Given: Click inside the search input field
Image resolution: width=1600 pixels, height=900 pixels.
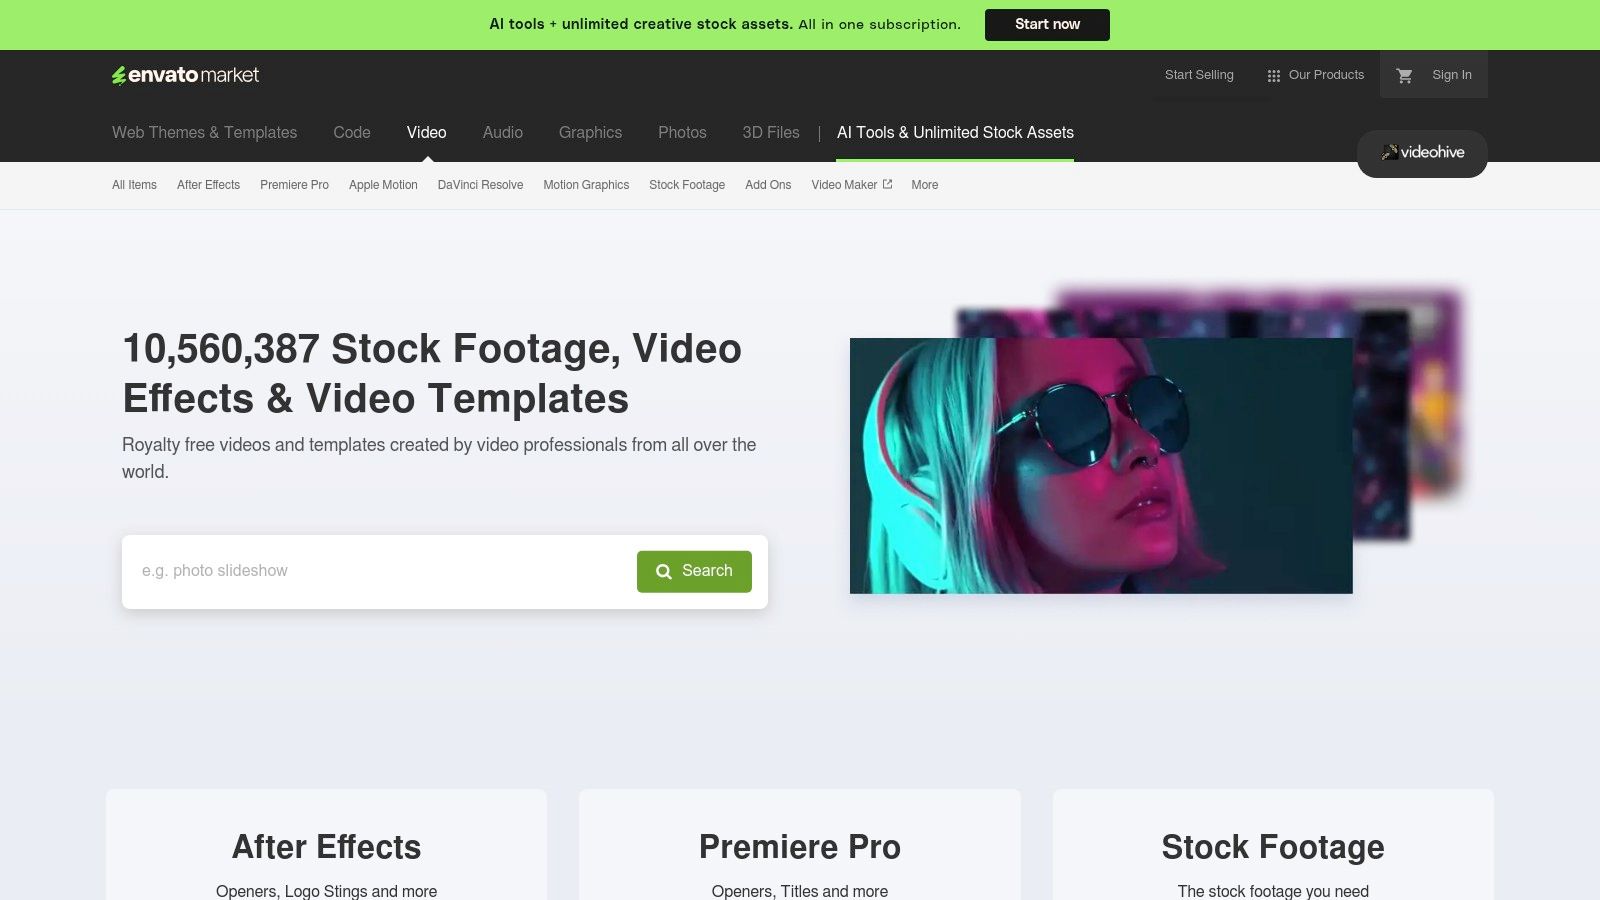Looking at the screenshot, I should click(380, 571).
